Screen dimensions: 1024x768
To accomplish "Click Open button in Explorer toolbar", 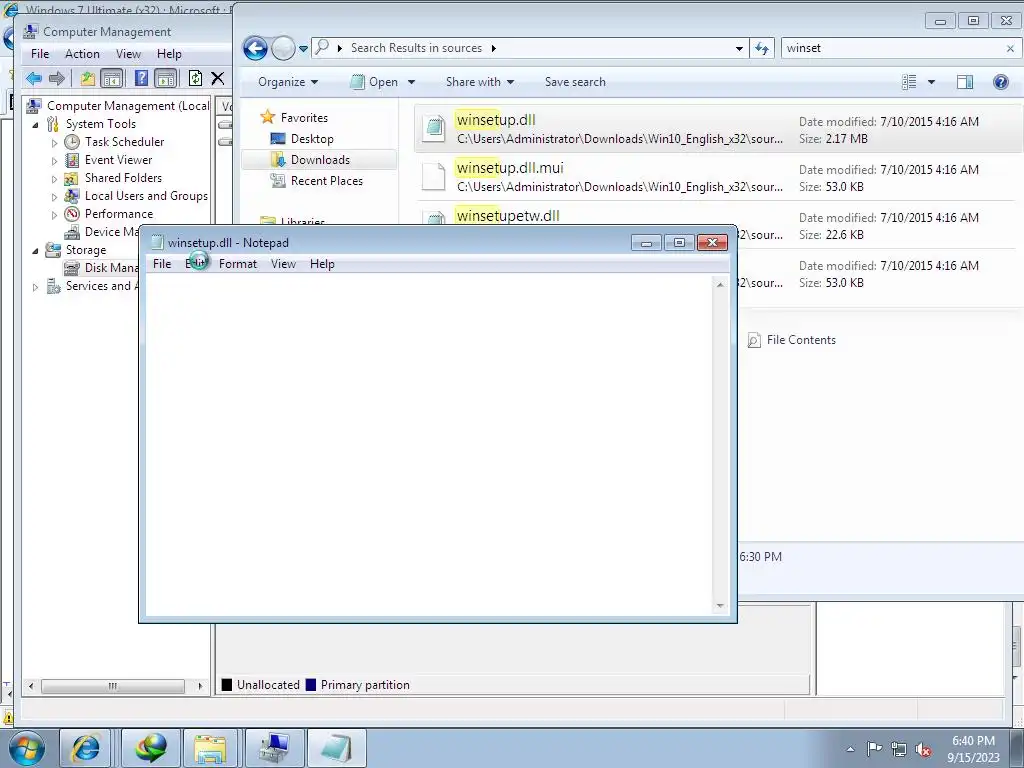I will pos(374,82).
